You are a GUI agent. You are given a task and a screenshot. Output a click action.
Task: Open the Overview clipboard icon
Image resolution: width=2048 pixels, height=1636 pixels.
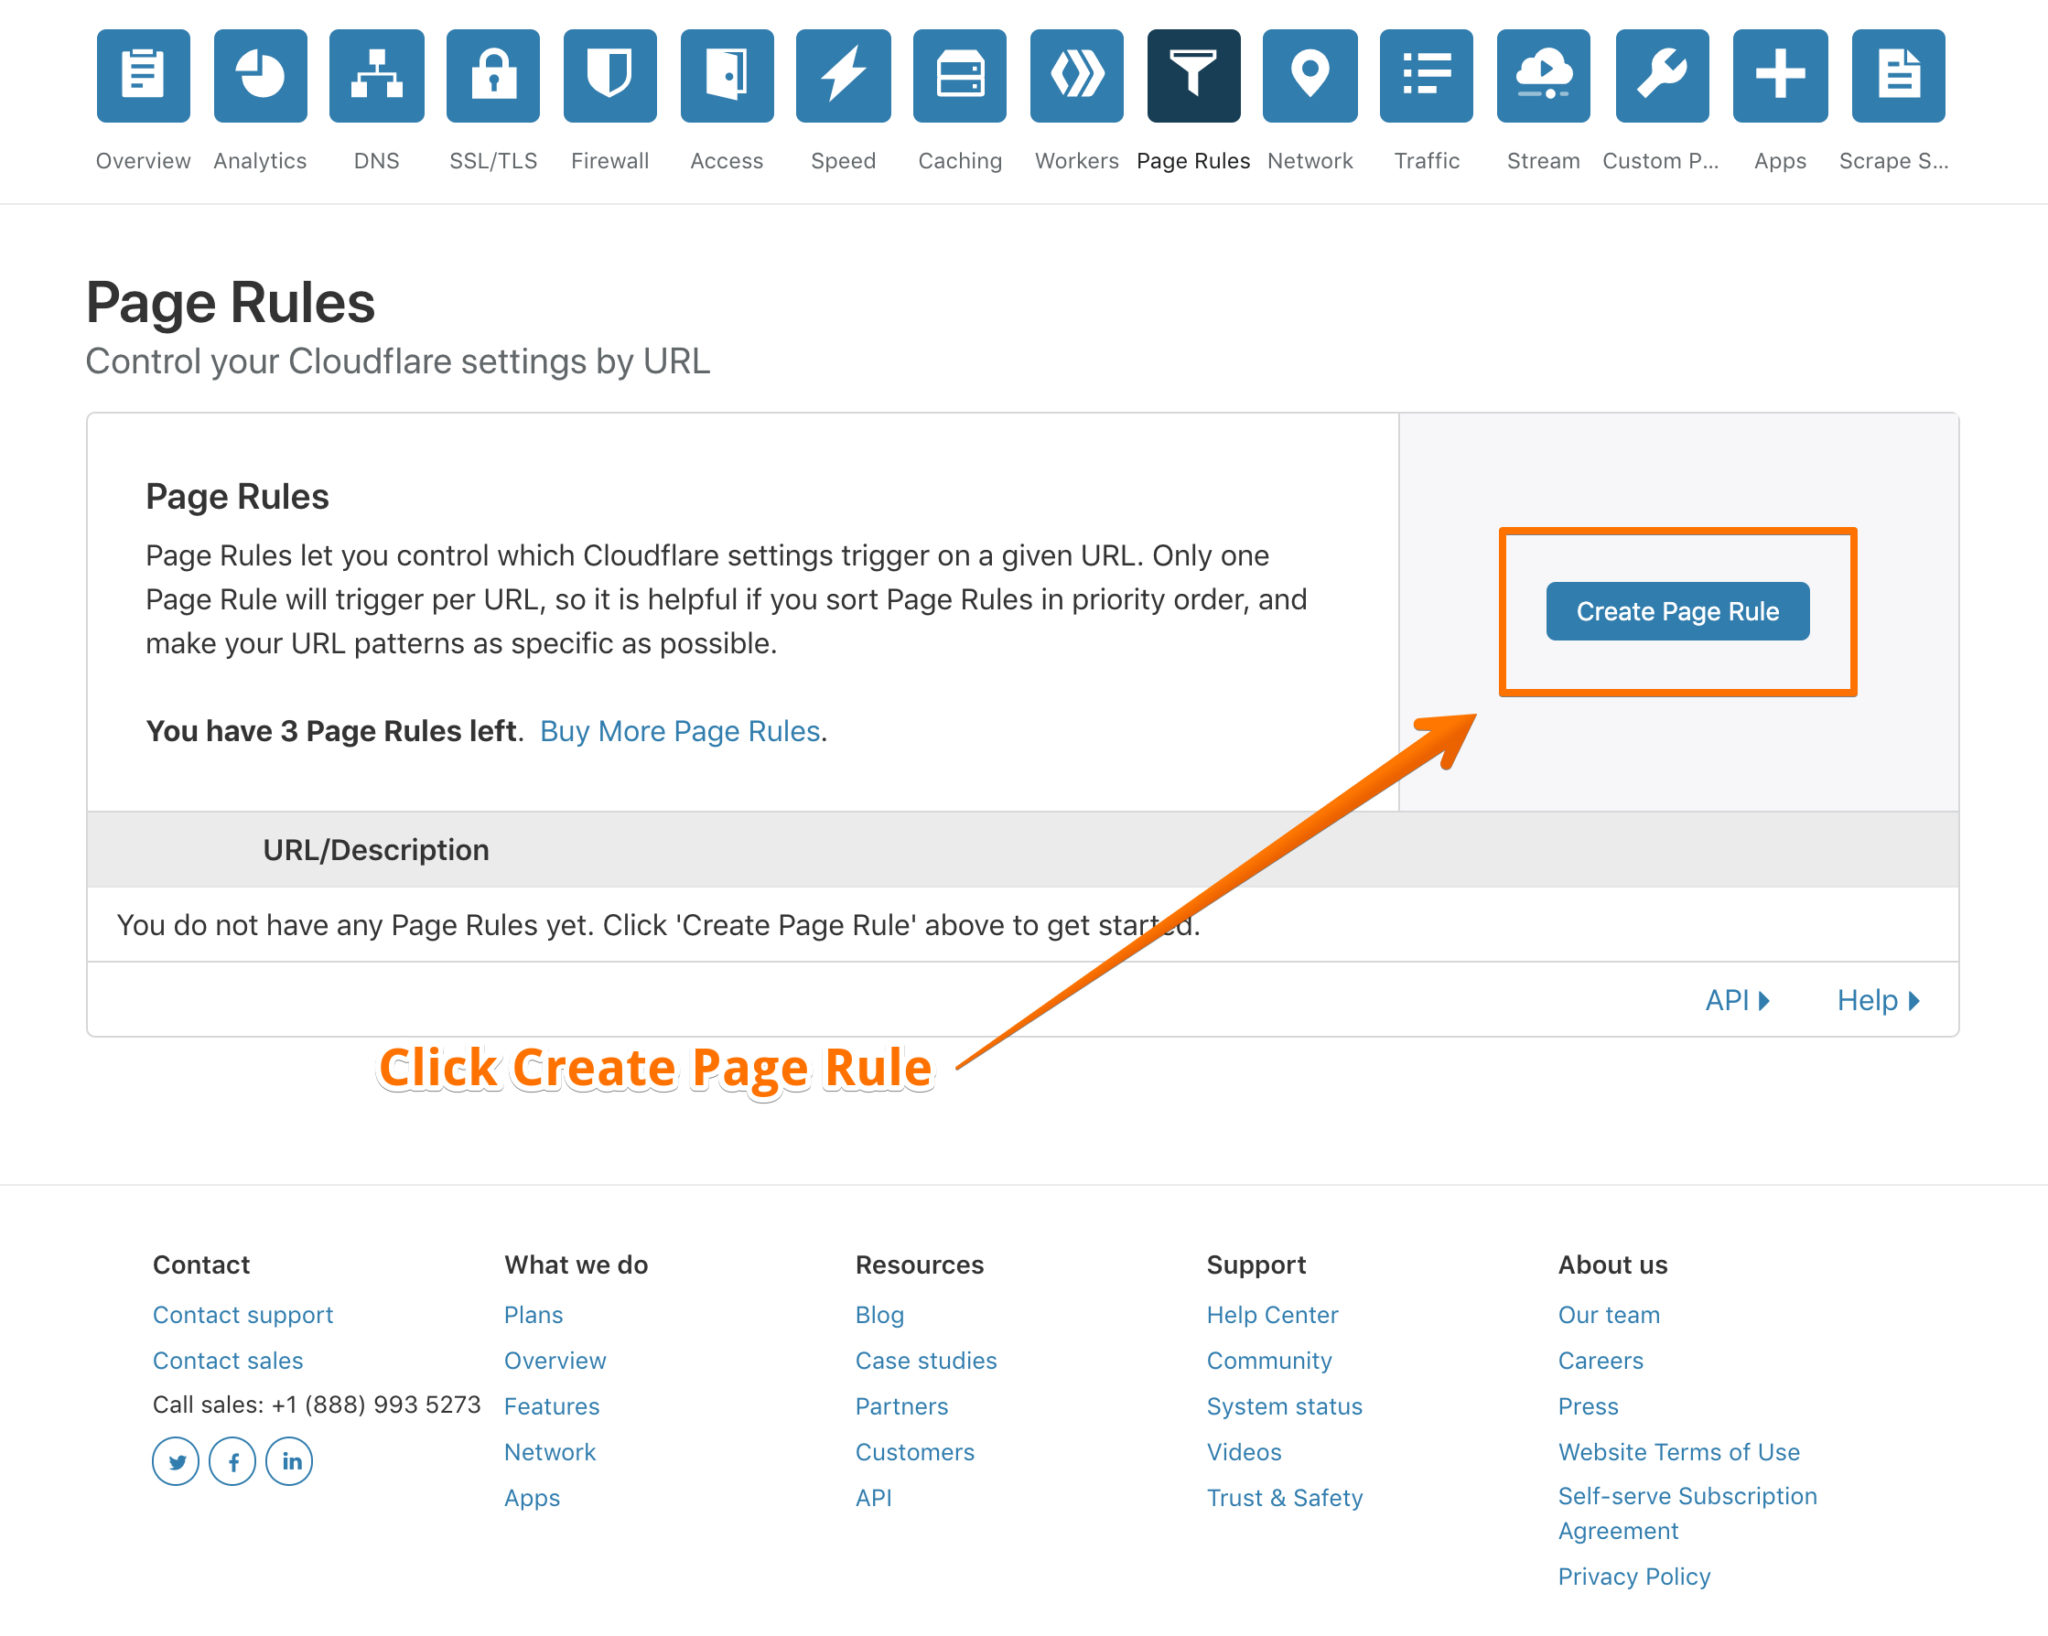pyautogui.click(x=143, y=76)
